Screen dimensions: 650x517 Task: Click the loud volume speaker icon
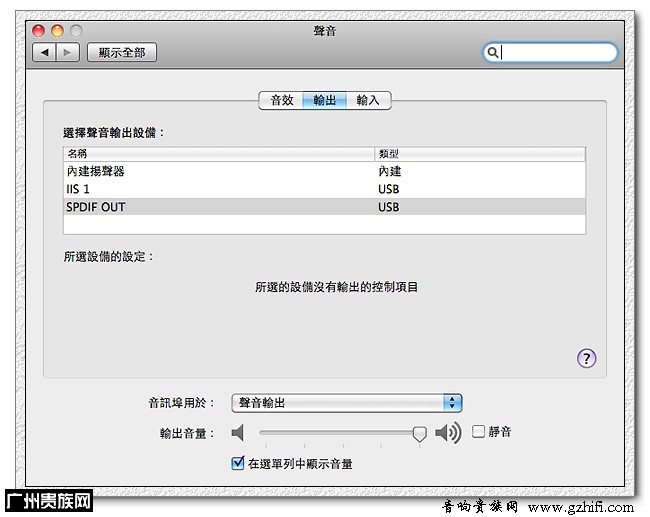tap(448, 433)
